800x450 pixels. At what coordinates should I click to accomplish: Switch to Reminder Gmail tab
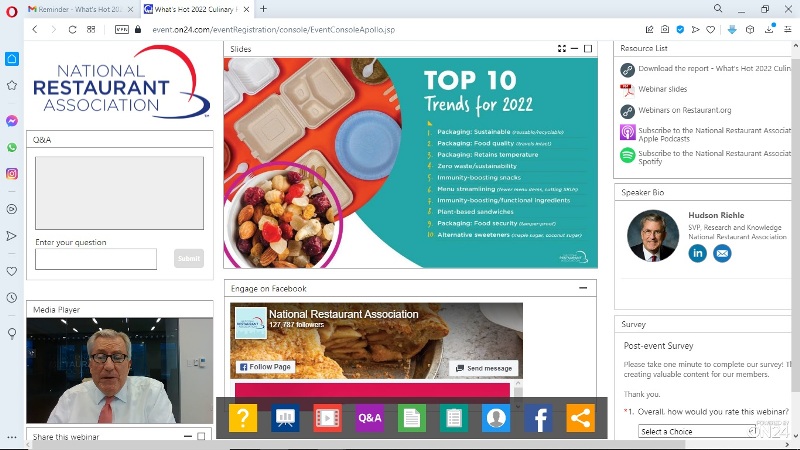click(x=81, y=9)
